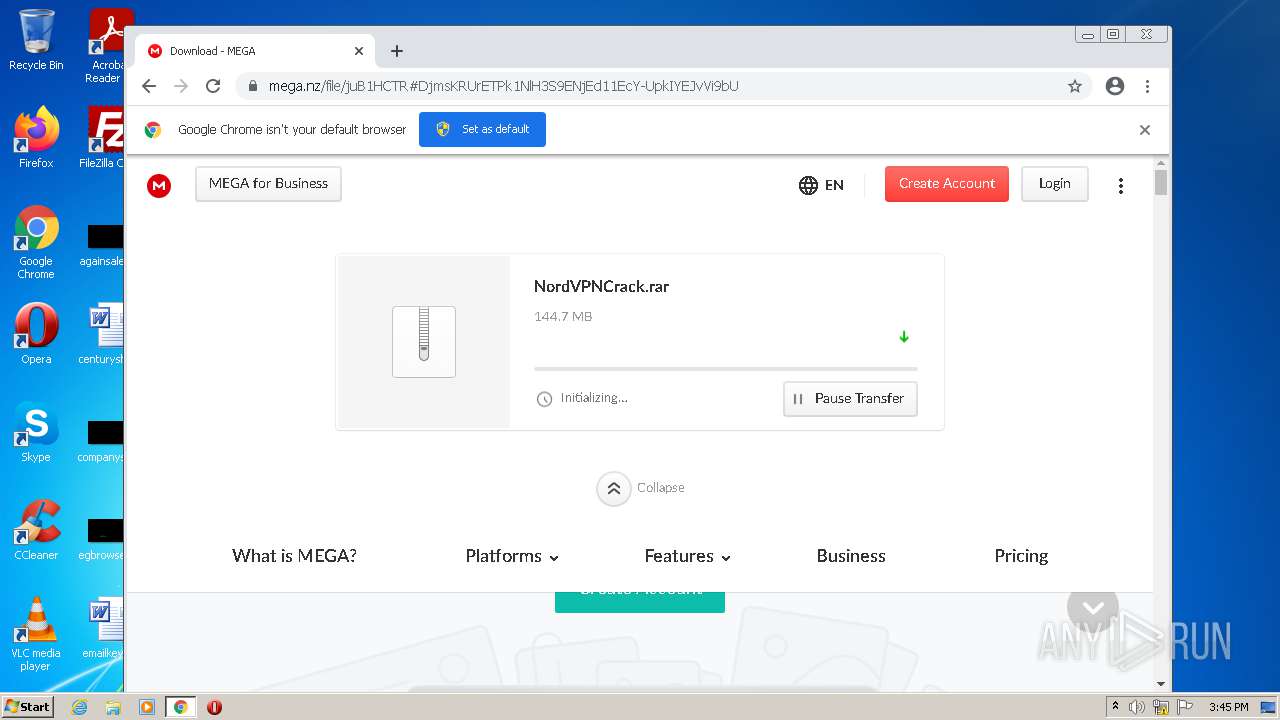Open the Chrome profile avatar icon
This screenshot has width=1280, height=720.
tap(1115, 86)
